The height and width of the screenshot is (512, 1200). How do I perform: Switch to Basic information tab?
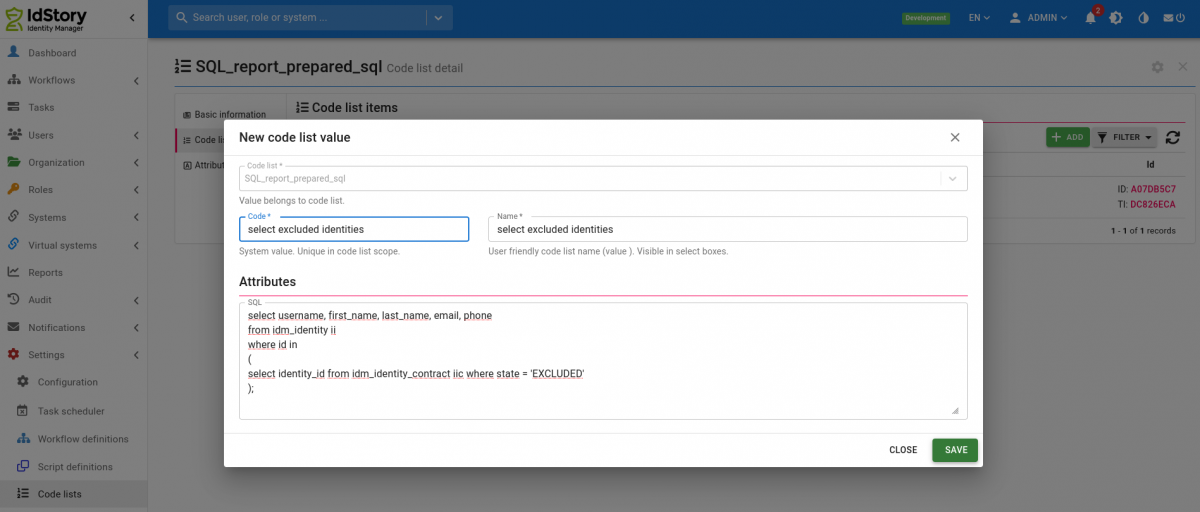[x=230, y=114]
